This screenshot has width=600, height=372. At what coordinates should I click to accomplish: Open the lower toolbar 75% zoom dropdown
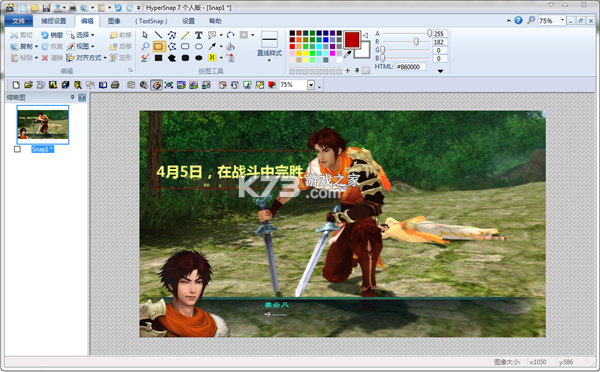tap(311, 85)
